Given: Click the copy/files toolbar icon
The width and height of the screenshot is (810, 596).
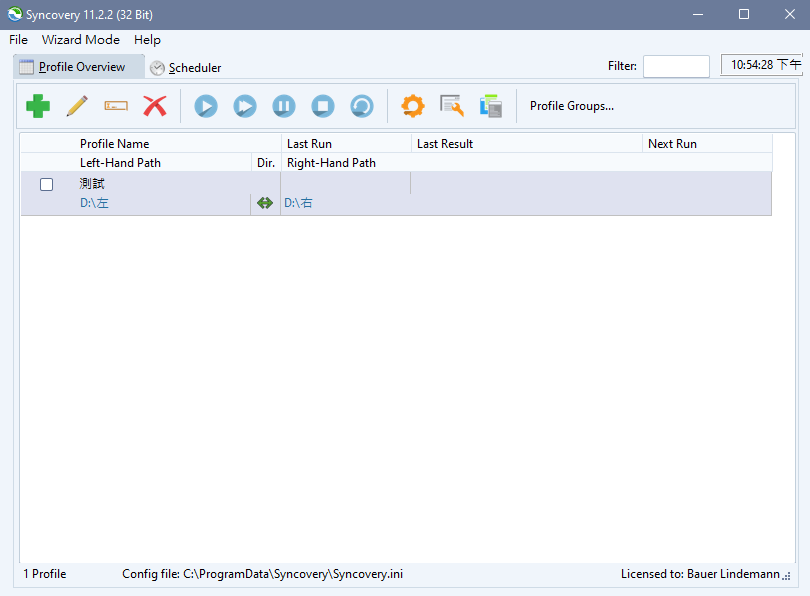Looking at the screenshot, I should [491, 106].
